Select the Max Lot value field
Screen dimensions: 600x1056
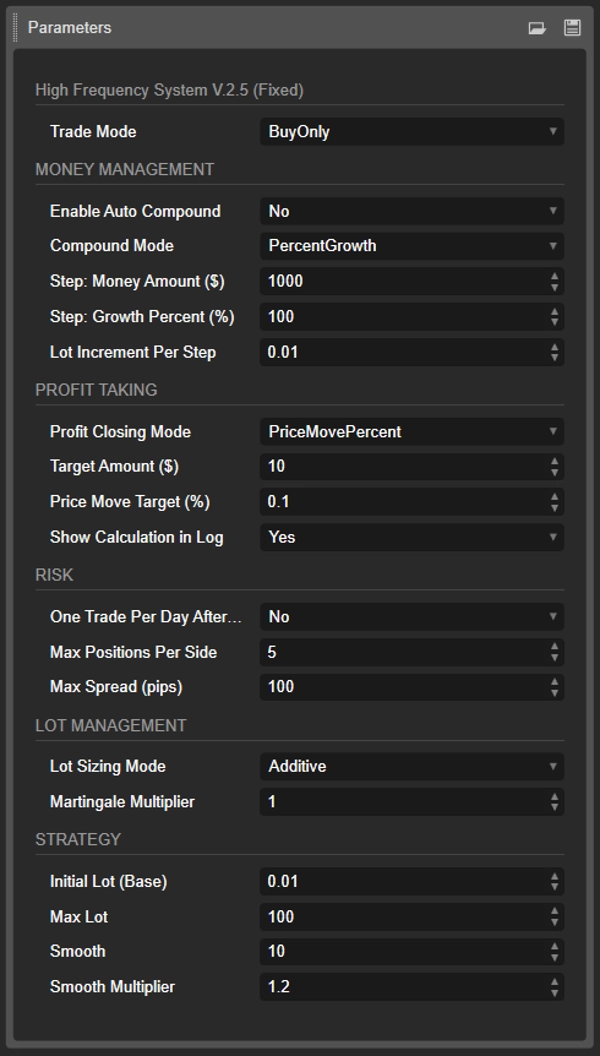(400, 916)
